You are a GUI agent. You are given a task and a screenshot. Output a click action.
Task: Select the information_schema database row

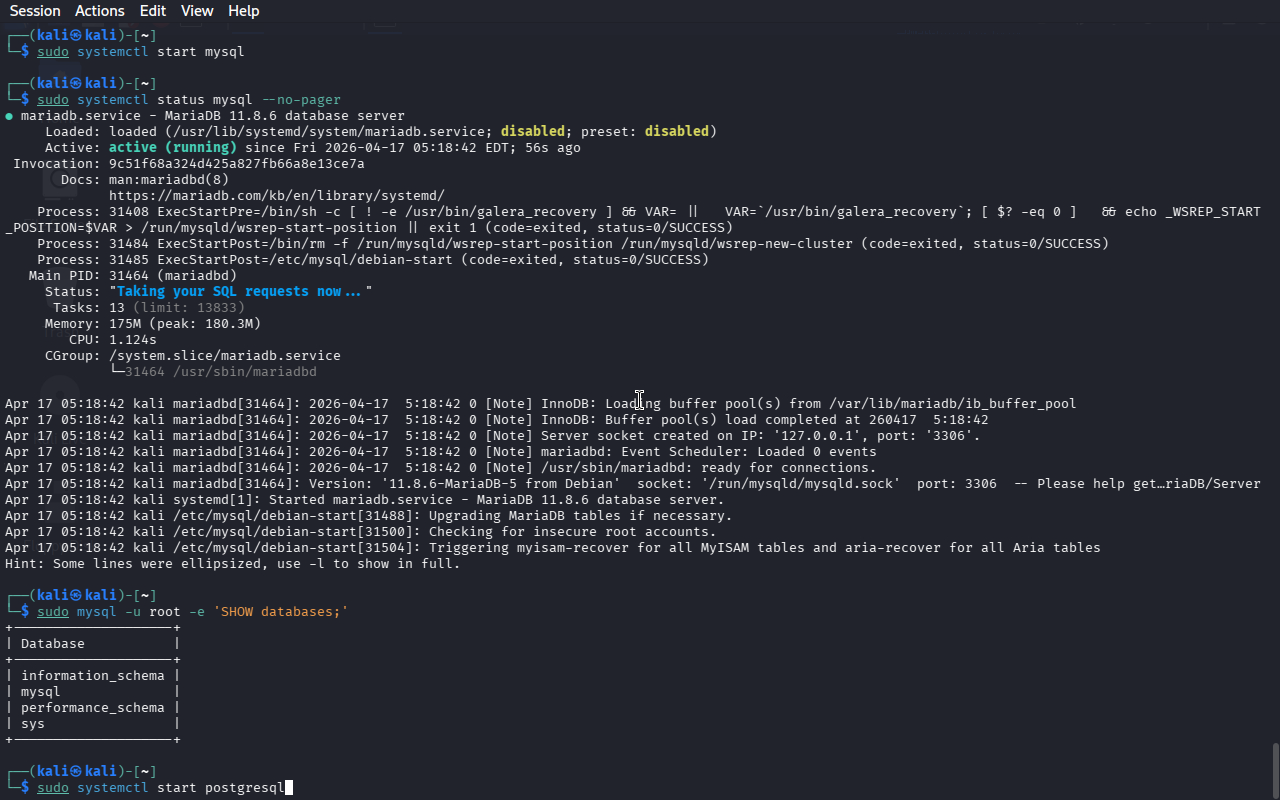click(x=92, y=676)
